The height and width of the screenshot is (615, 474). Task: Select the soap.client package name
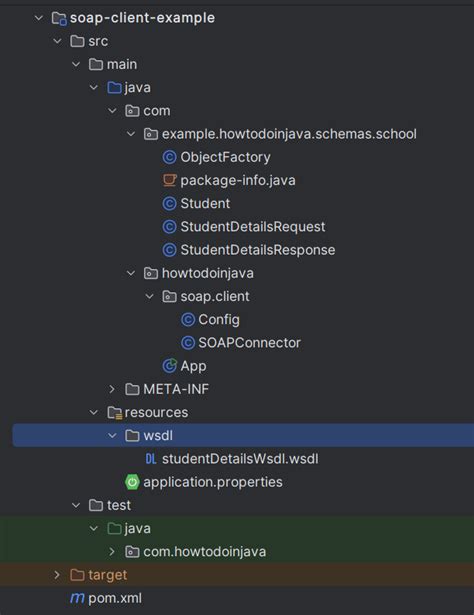coord(215,297)
